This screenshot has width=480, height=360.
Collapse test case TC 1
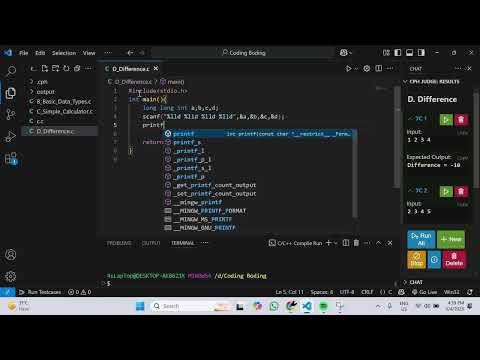point(410,118)
